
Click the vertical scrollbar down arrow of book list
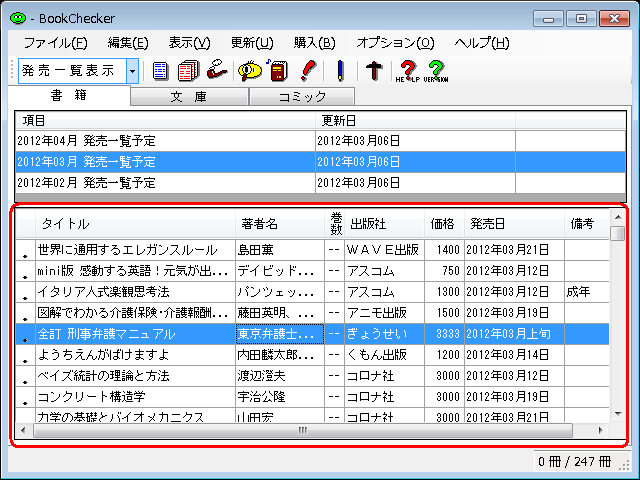(x=618, y=414)
